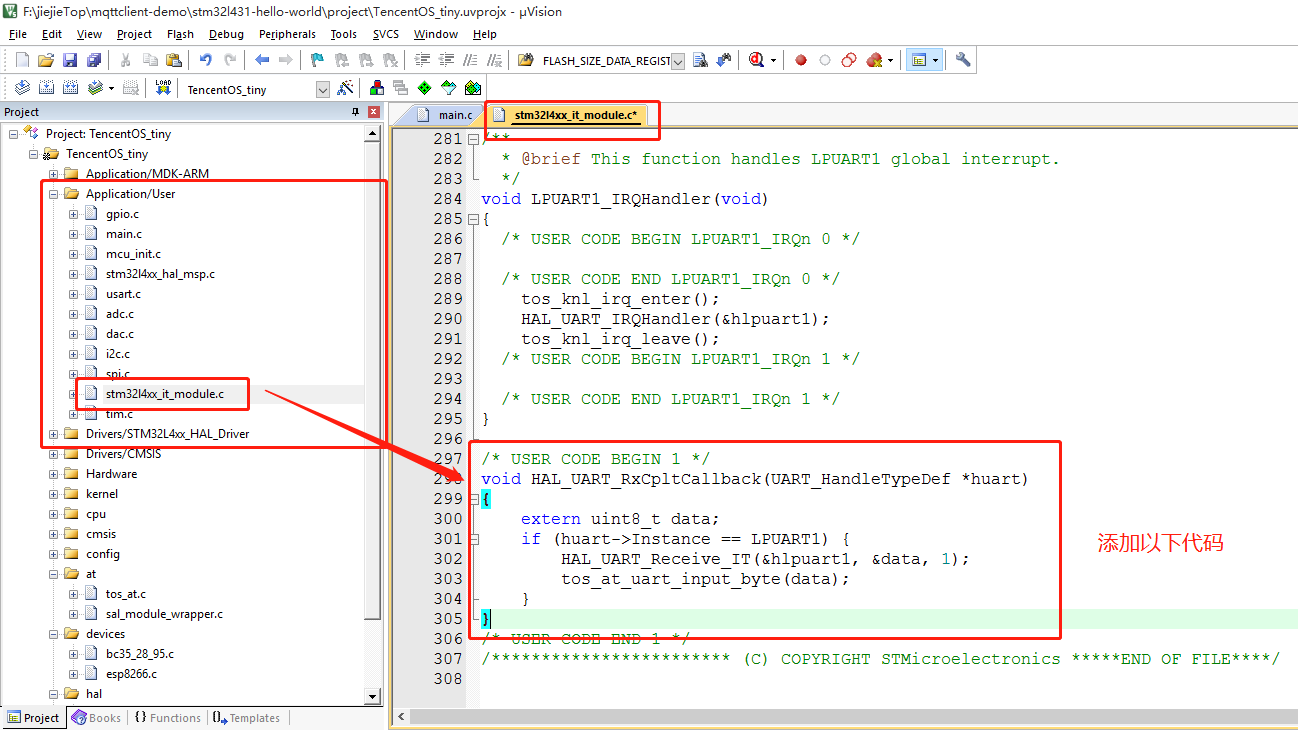Click the Build target icon

[x=46, y=88]
